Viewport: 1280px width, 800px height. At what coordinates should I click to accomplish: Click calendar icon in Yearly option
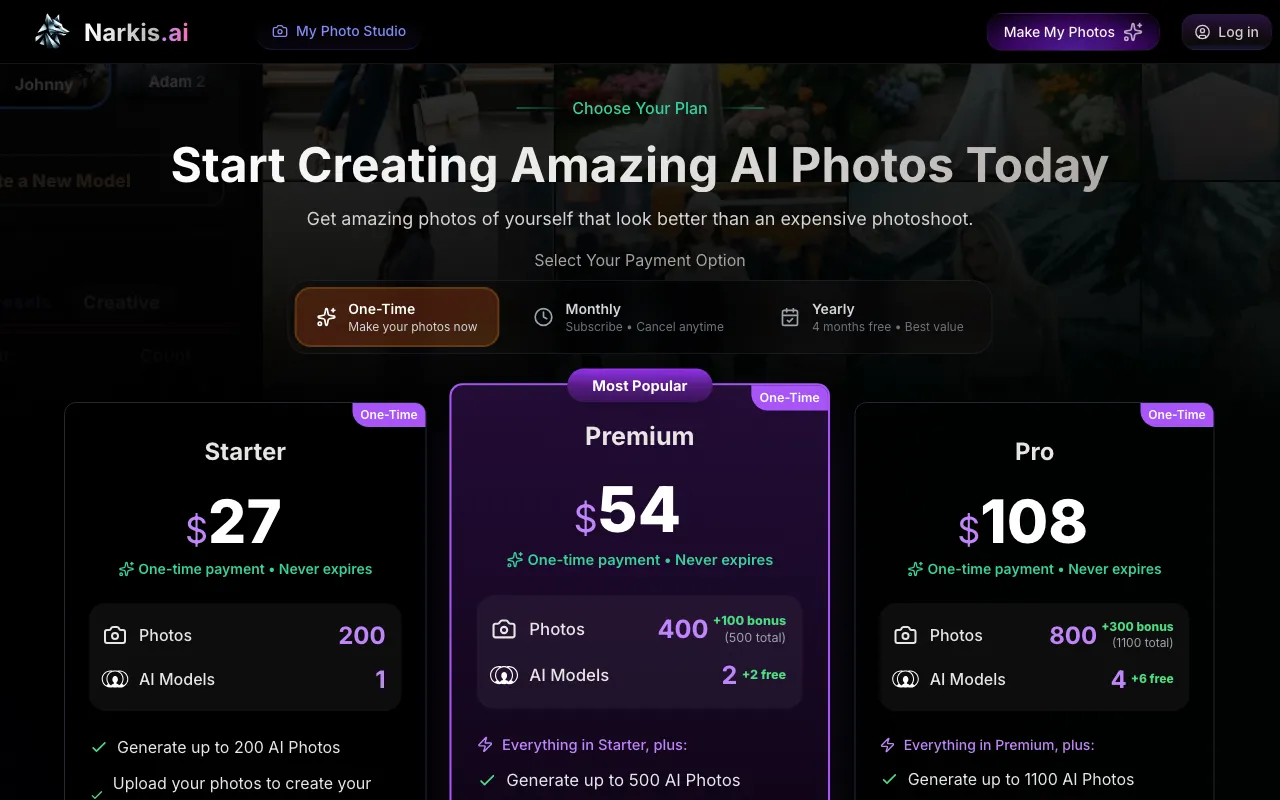tap(790, 317)
